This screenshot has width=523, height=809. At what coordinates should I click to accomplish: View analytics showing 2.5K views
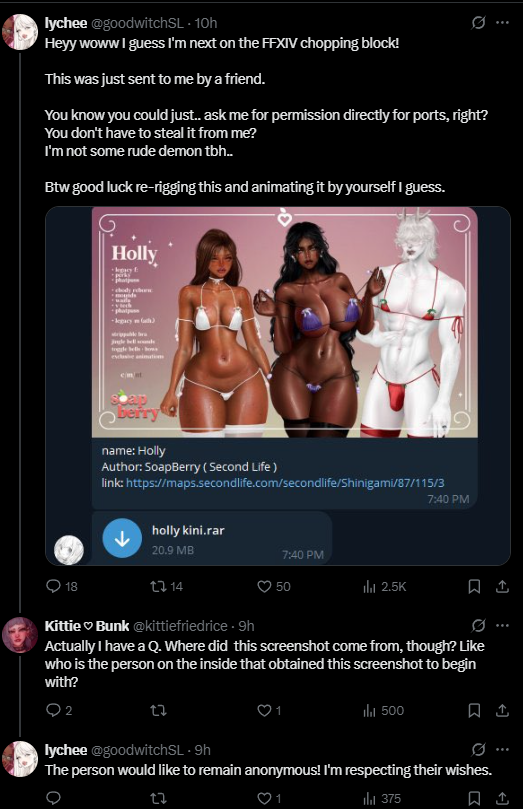click(x=385, y=586)
